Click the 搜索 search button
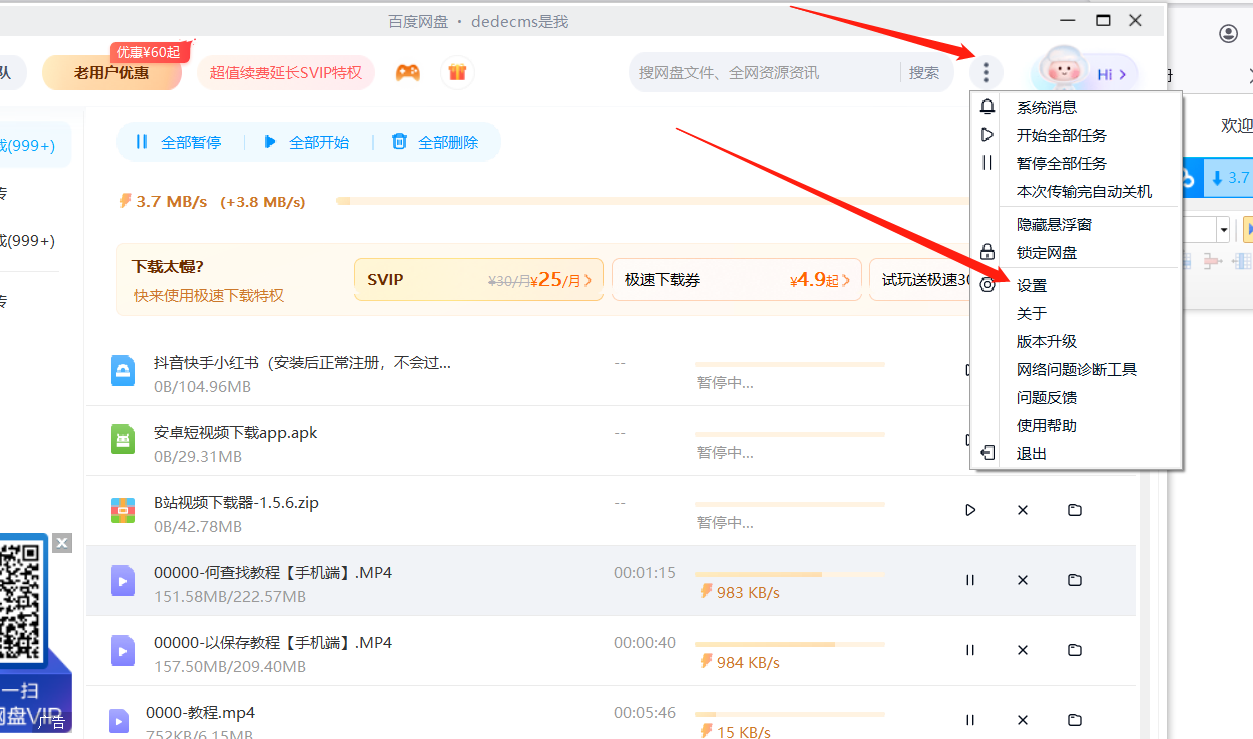 tap(924, 72)
